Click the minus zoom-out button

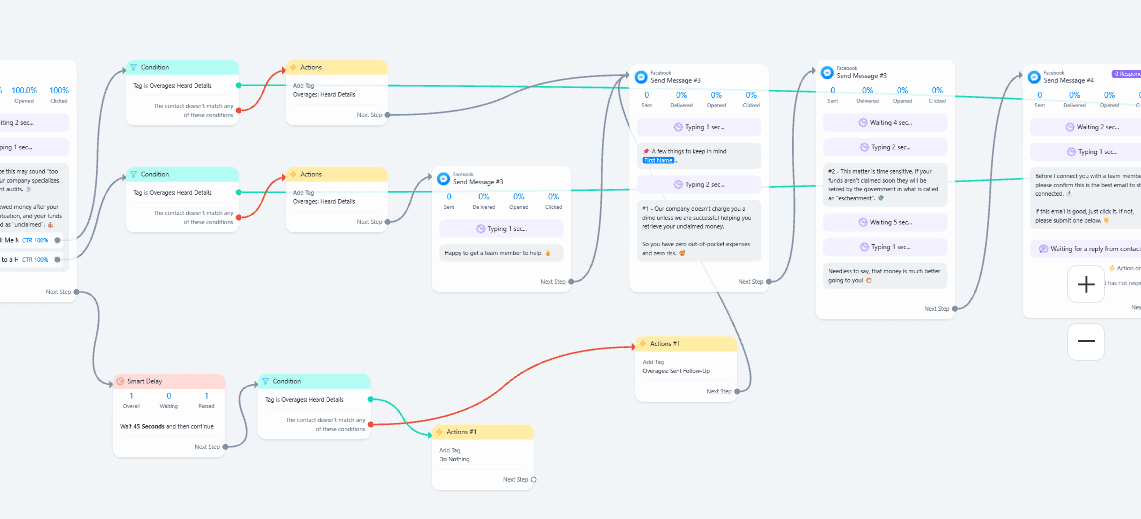click(x=1086, y=341)
